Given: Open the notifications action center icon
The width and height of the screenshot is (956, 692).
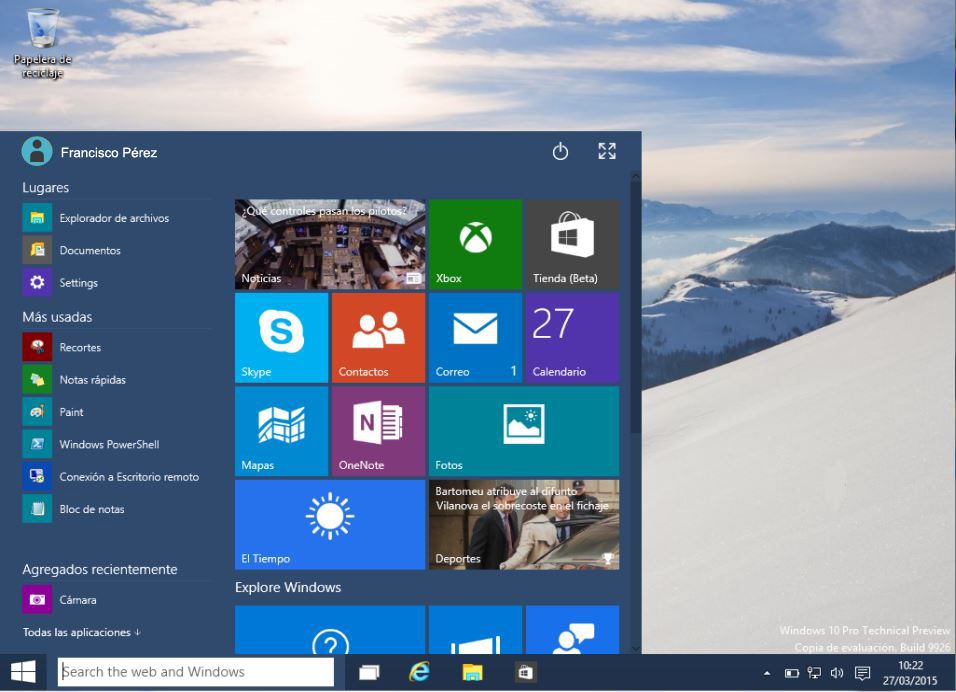Looking at the screenshot, I should coord(862,673).
